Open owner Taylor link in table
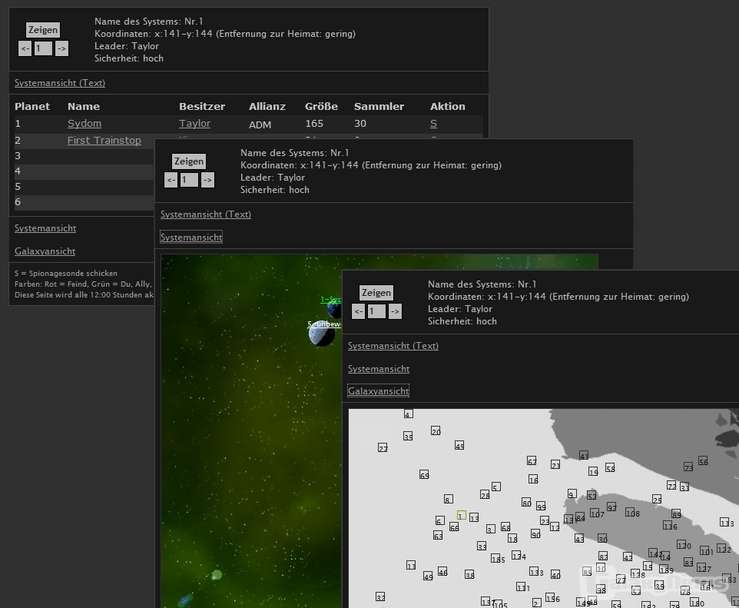This screenshot has width=739, height=608. coord(195,123)
